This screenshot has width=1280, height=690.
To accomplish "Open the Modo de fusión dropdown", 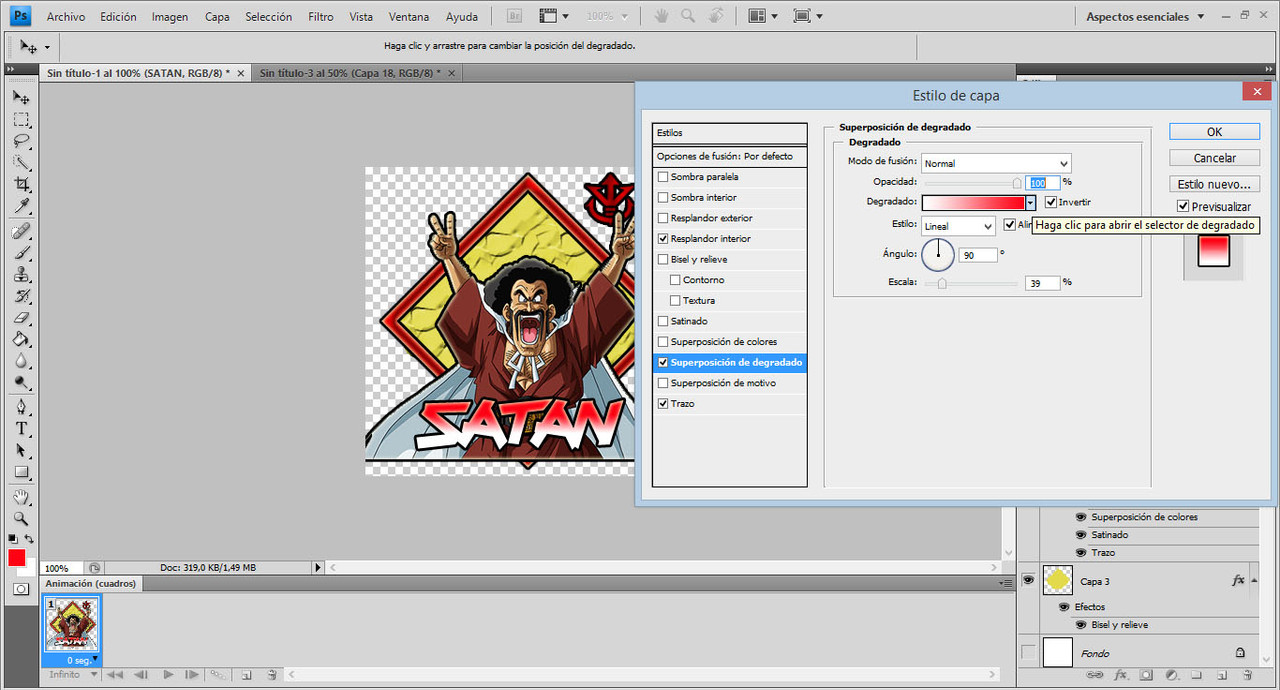I will point(996,163).
